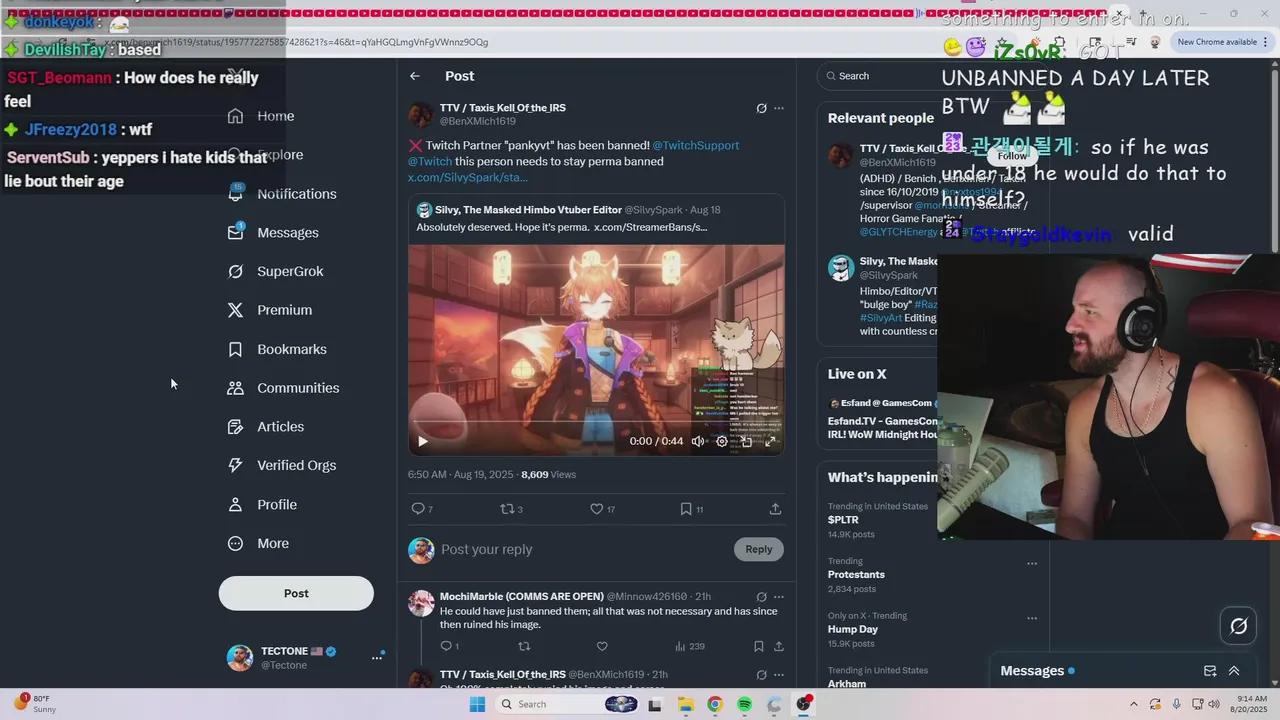Click the #SilvyArt hashtag
Image resolution: width=1280 pixels, height=720 pixels.
[881, 318]
